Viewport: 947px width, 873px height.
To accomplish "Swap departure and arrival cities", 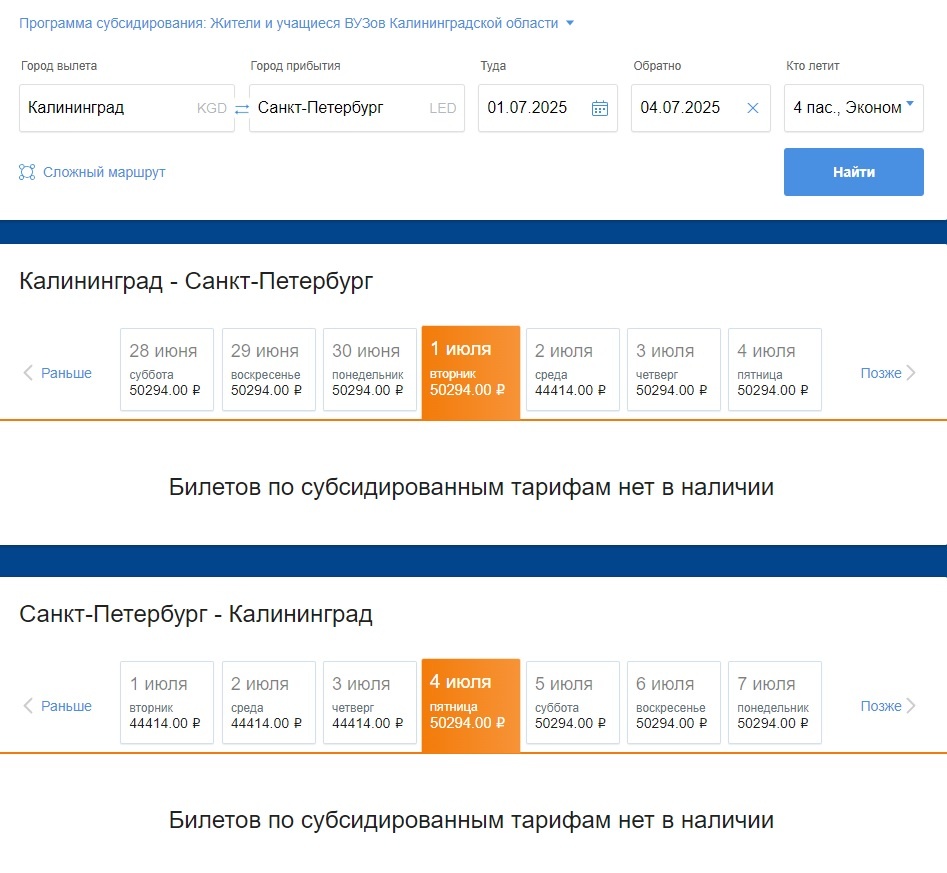I will pos(240,107).
